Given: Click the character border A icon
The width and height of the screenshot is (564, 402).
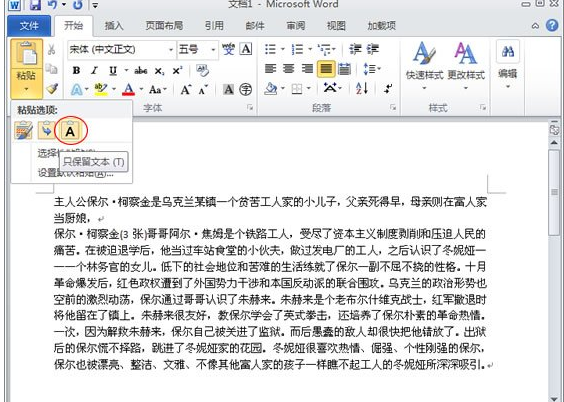Looking at the screenshot, I should pyautogui.click(x=246, y=49).
